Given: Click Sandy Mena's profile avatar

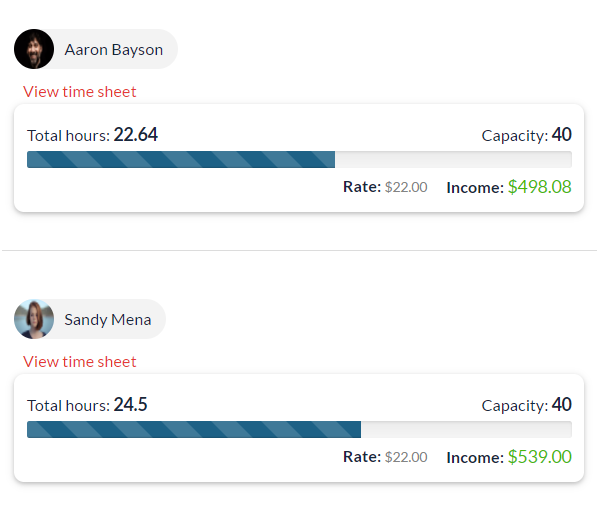Looking at the screenshot, I should pos(34,319).
